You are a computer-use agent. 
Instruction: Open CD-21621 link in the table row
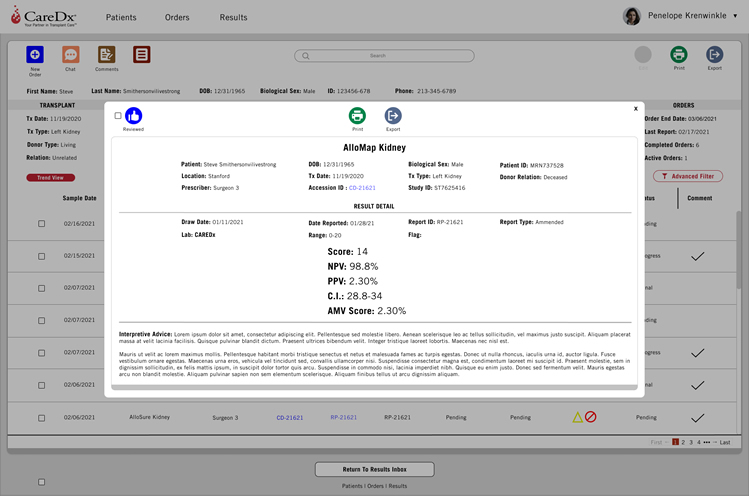tap(289, 418)
